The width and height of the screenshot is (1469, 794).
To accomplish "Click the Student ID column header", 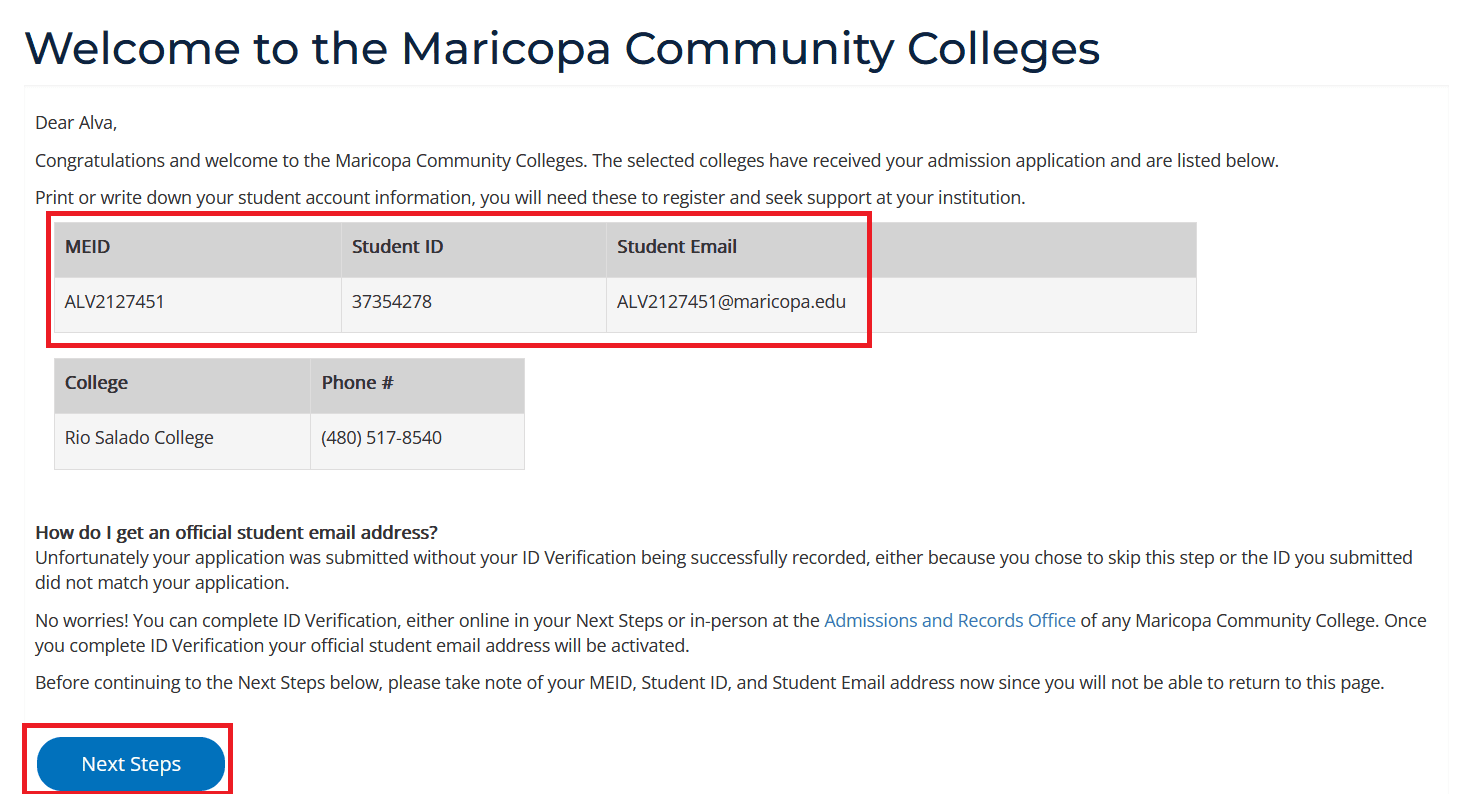I will [397, 247].
